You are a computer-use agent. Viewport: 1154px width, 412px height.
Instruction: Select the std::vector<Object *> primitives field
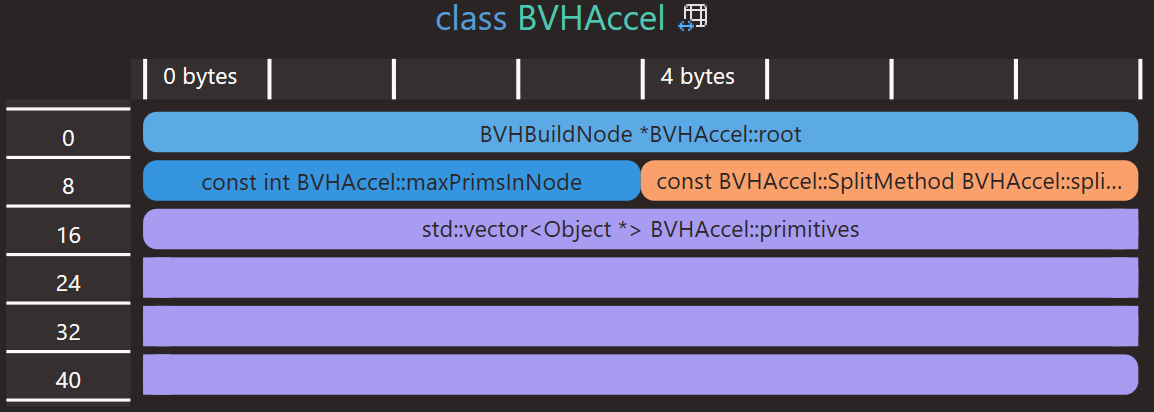click(x=640, y=230)
